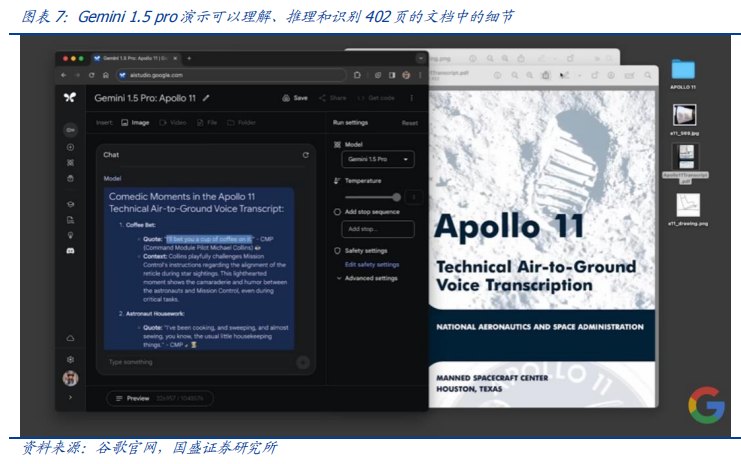The height and width of the screenshot is (464, 741).
Task: Open the cloud icon in sidebar
Action: [x=70, y=338]
